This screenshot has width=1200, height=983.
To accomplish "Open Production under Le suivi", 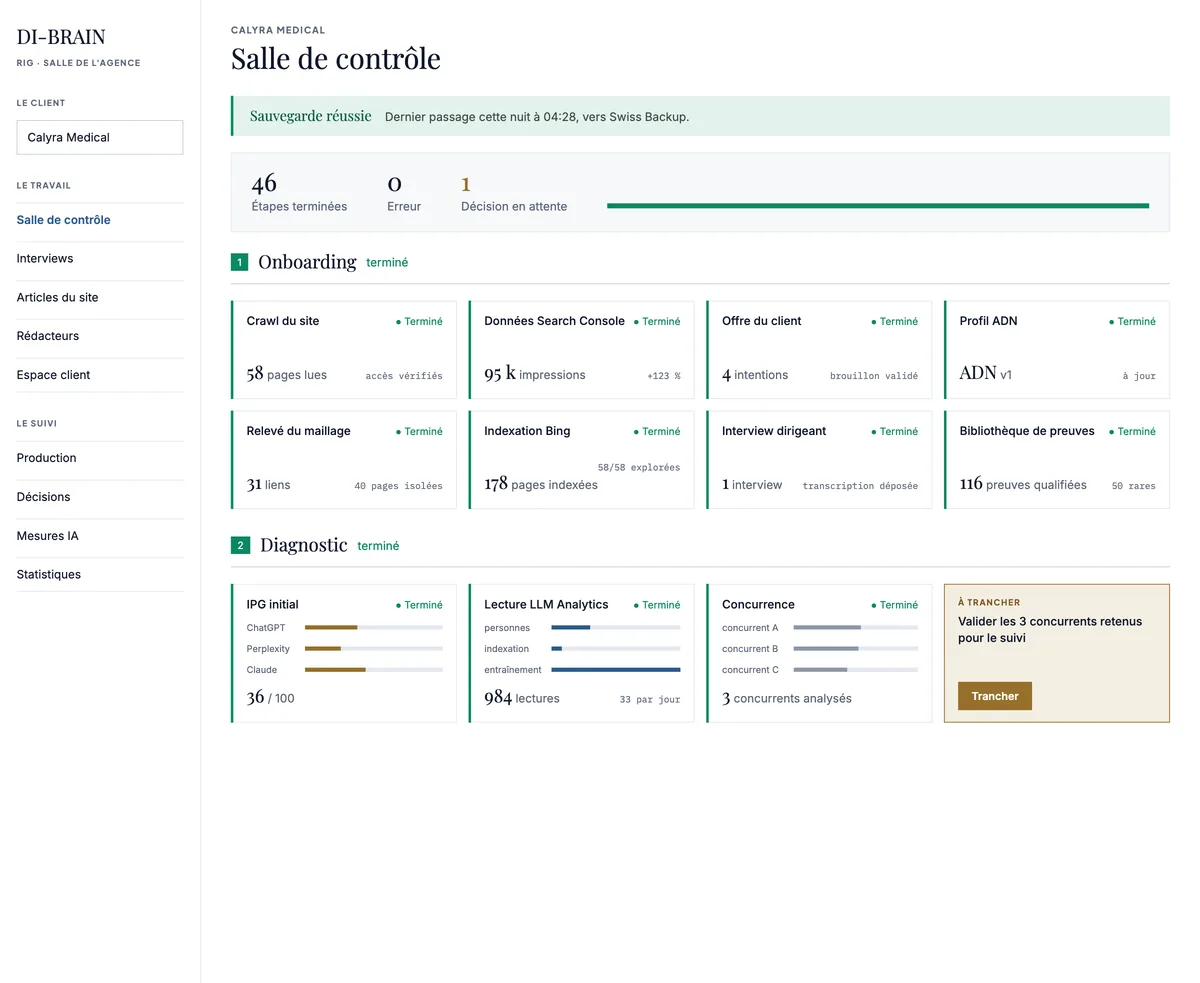I will pos(100,458).
